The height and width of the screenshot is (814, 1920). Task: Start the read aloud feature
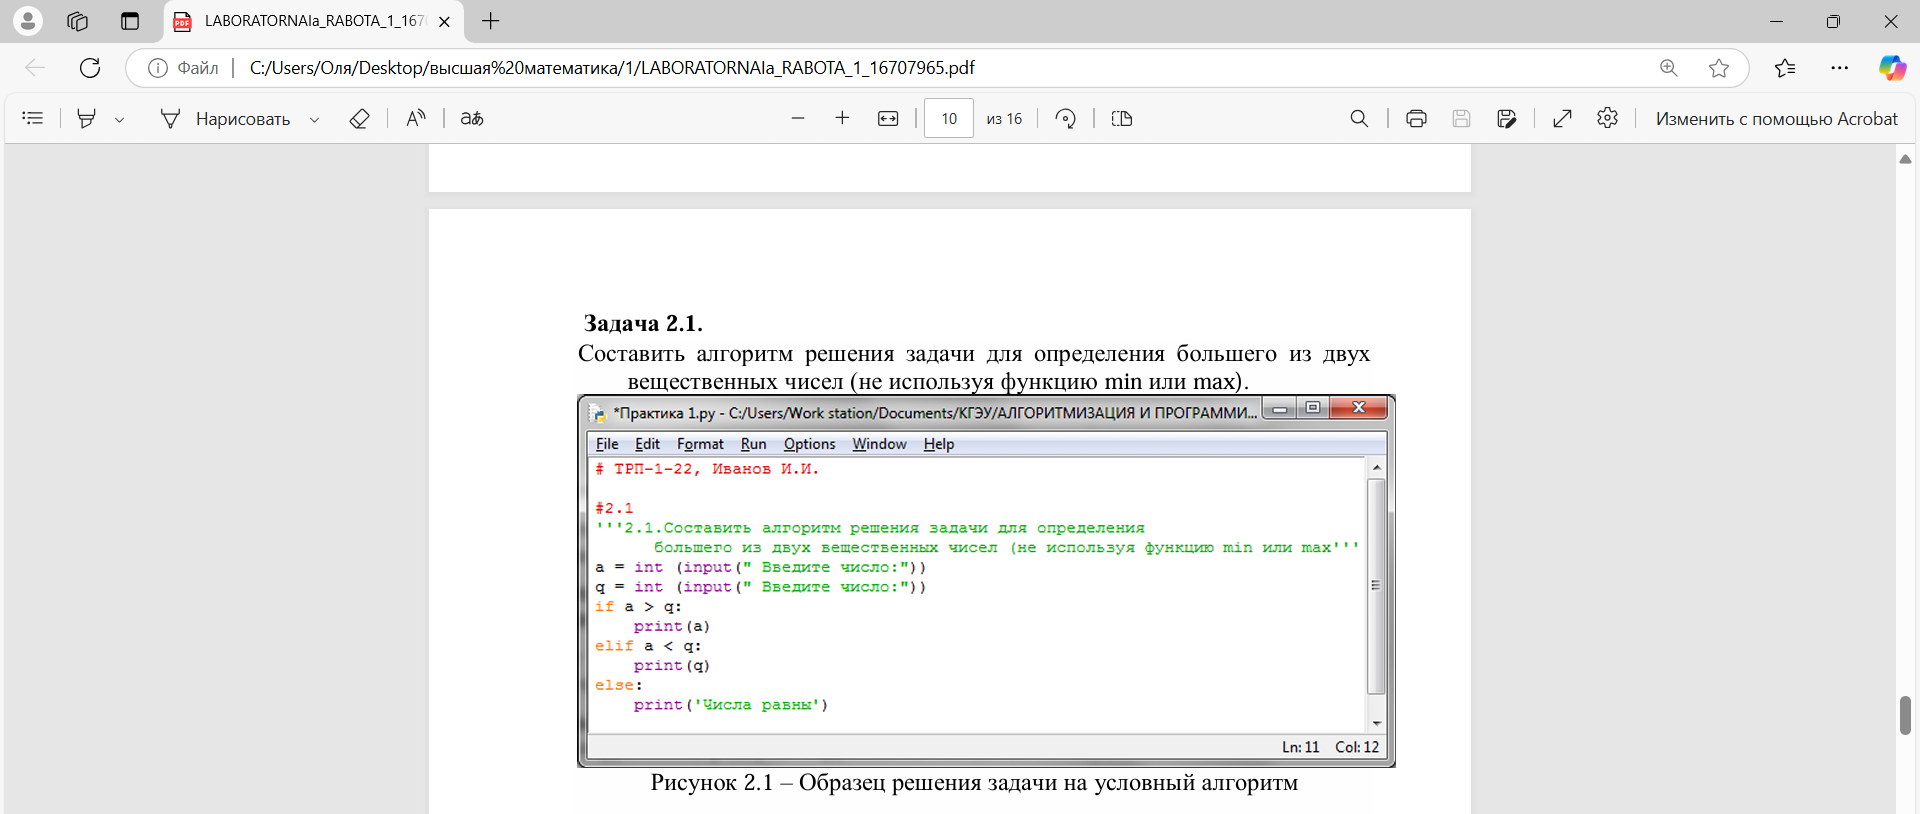coord(416,118)
